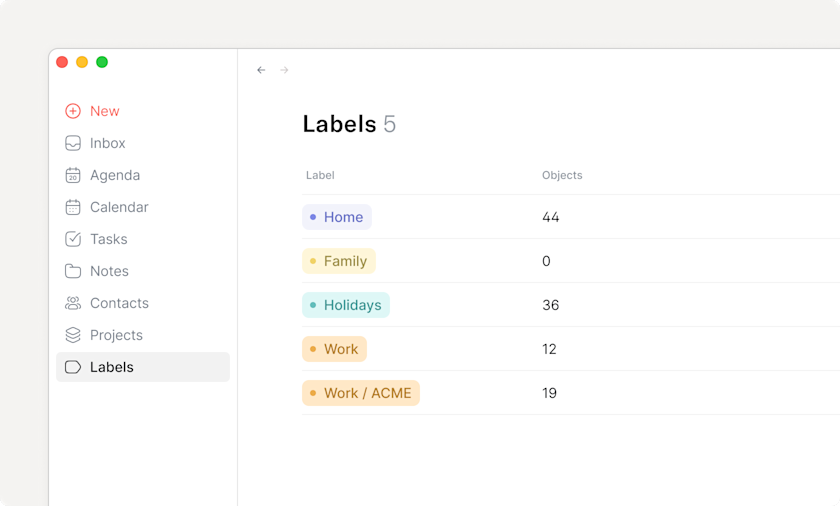Image resolution: width=840 pixels, height=506 pixels.
Task: Click the green window zoom button
Action: click(x=102, y=62)
